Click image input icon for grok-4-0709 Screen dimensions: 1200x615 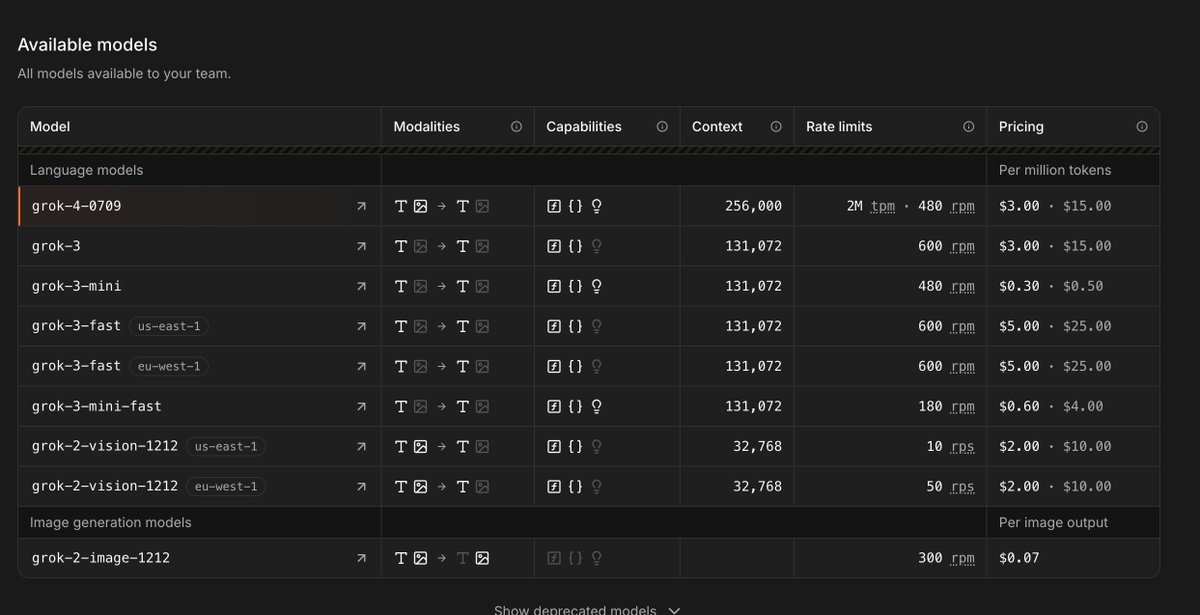point(421,206)
